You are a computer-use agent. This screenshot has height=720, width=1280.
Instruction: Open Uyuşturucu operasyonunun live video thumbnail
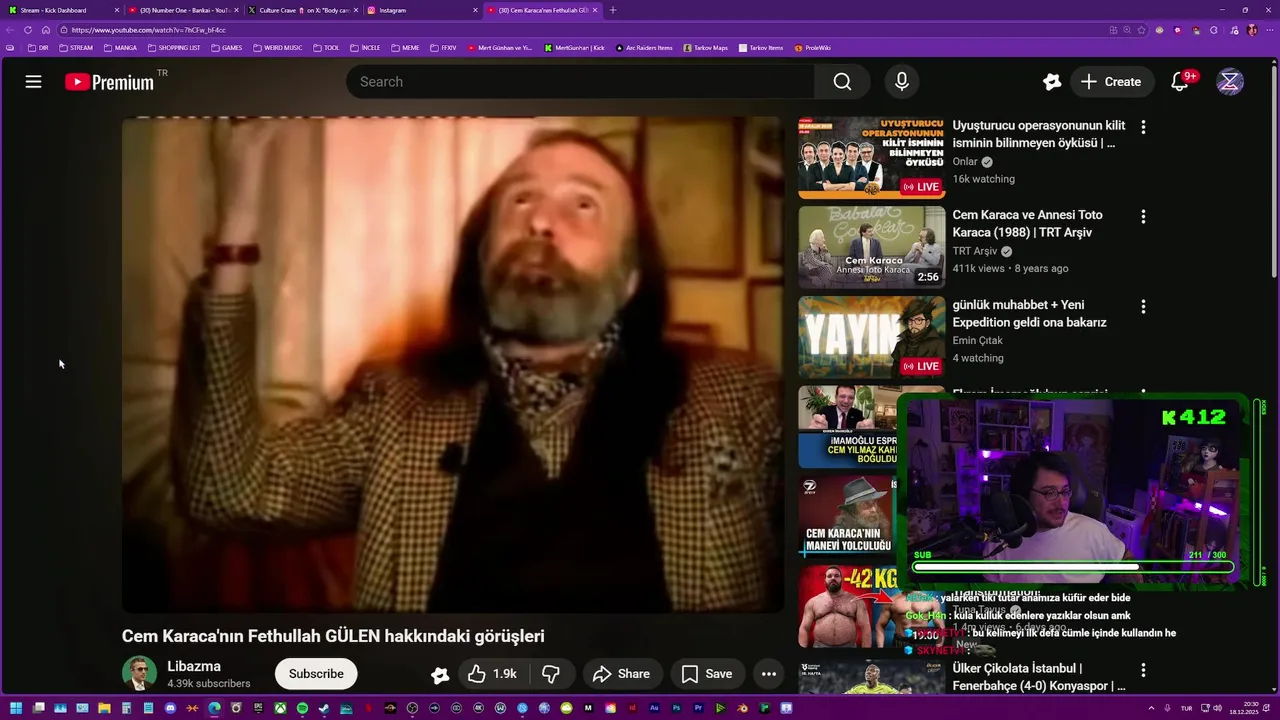pyautogui.click(x=871, y=158)
